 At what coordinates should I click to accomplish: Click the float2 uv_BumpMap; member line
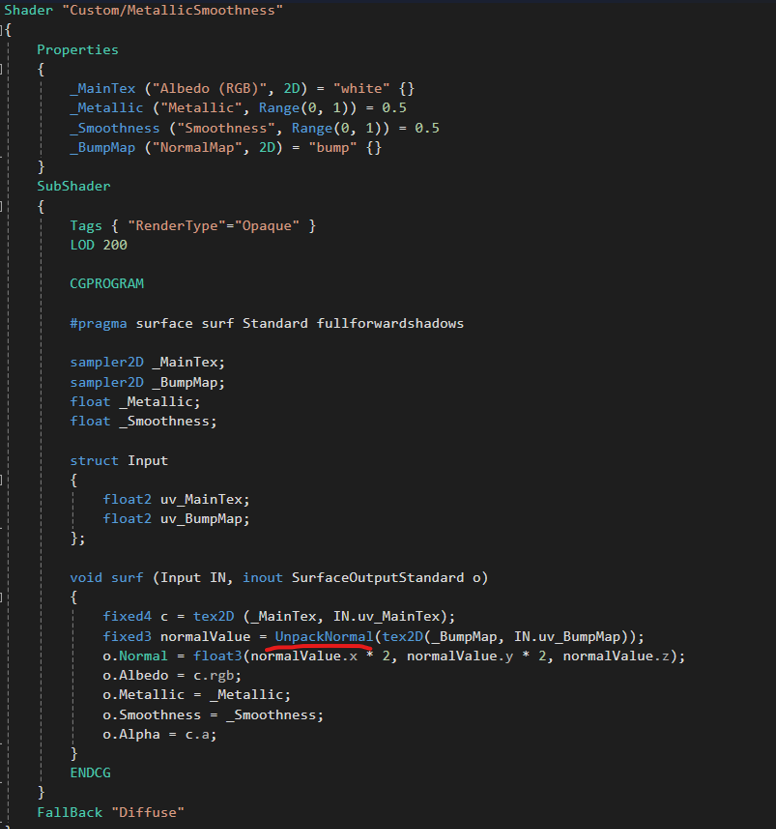pyautogui.click(x=176, y=519)
